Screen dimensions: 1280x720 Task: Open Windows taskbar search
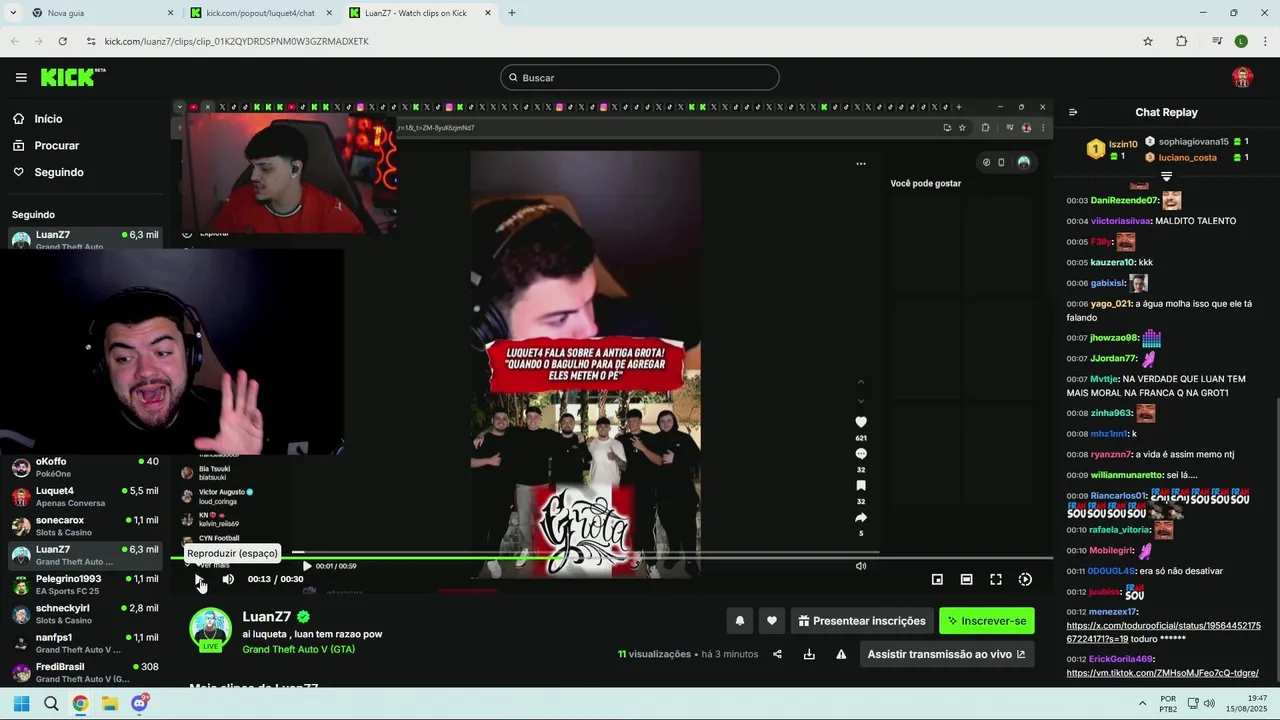click(x=51, y=704)
